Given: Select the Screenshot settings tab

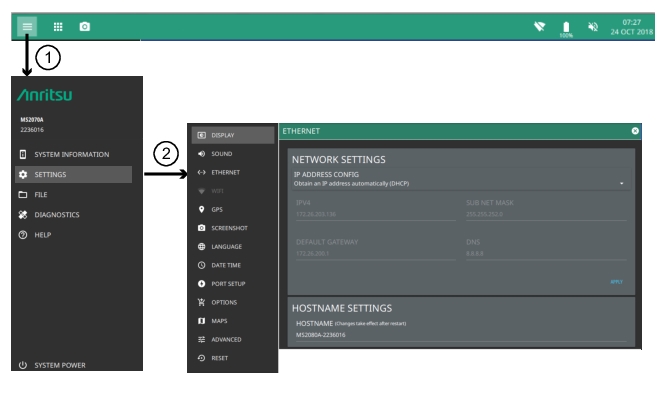Looking at the screenshot, I should (233, 228).
